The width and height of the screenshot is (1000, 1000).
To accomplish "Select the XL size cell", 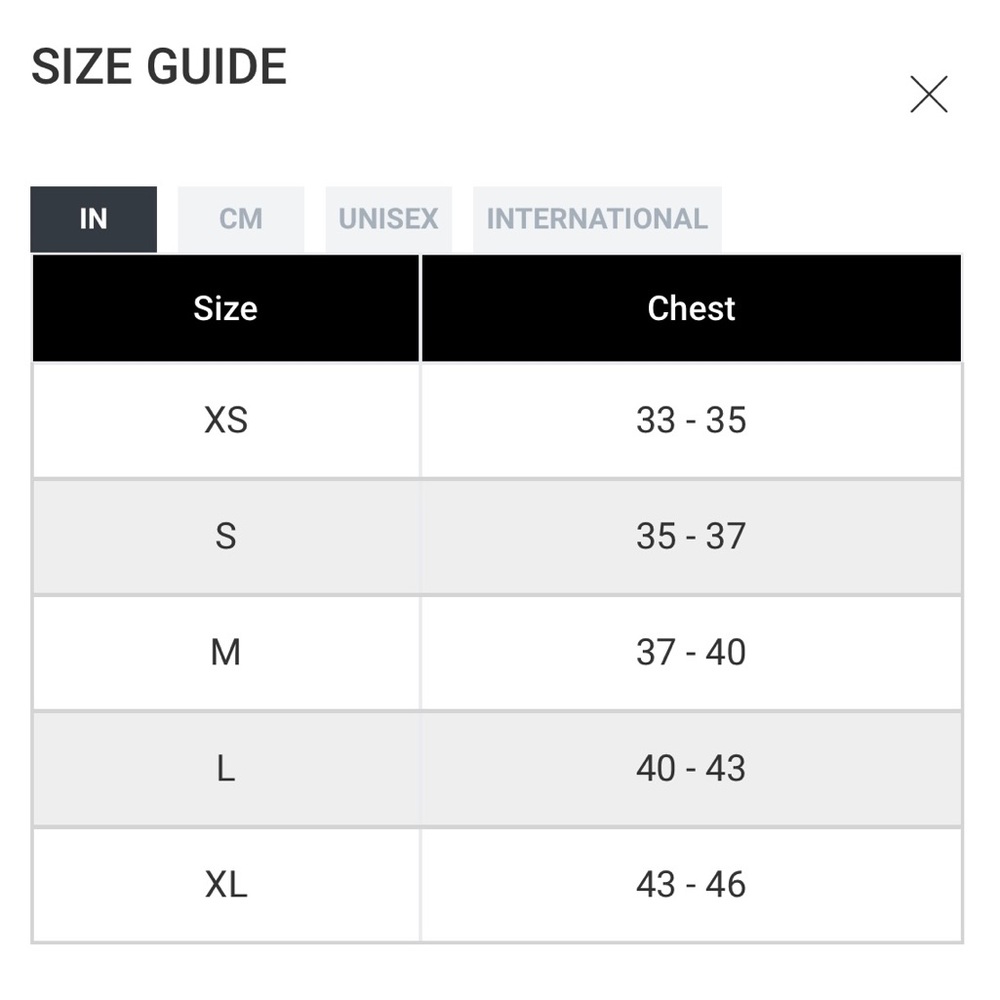I will 226,885.
